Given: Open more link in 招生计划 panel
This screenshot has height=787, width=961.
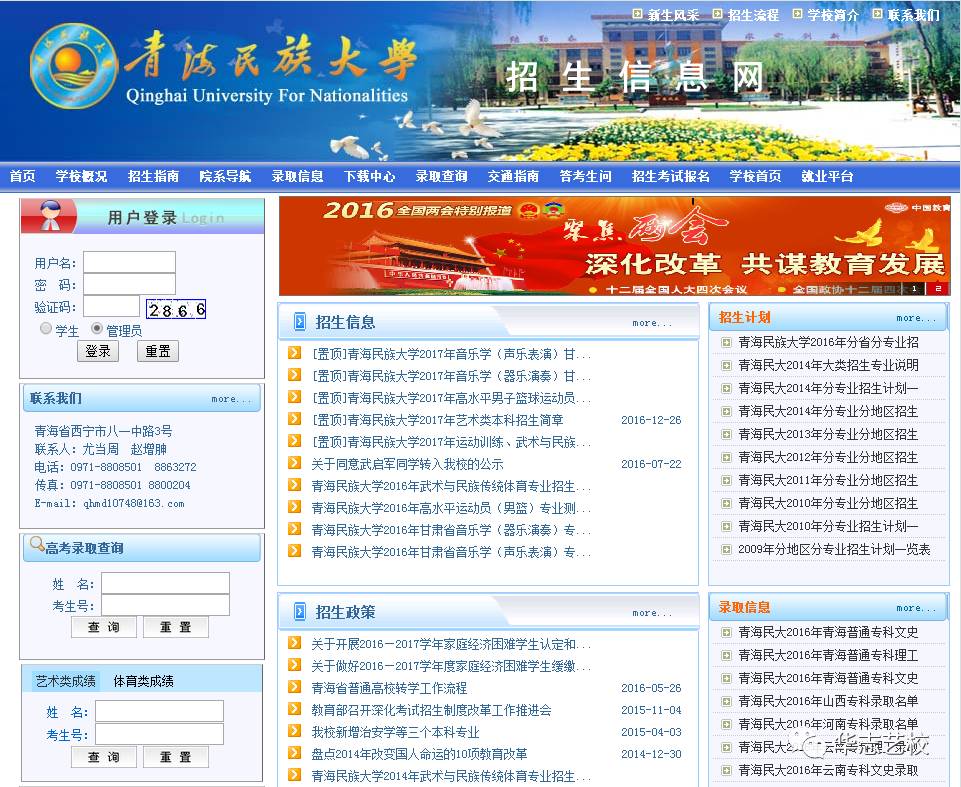Looking at the screenshot, I should click(916, 318).
